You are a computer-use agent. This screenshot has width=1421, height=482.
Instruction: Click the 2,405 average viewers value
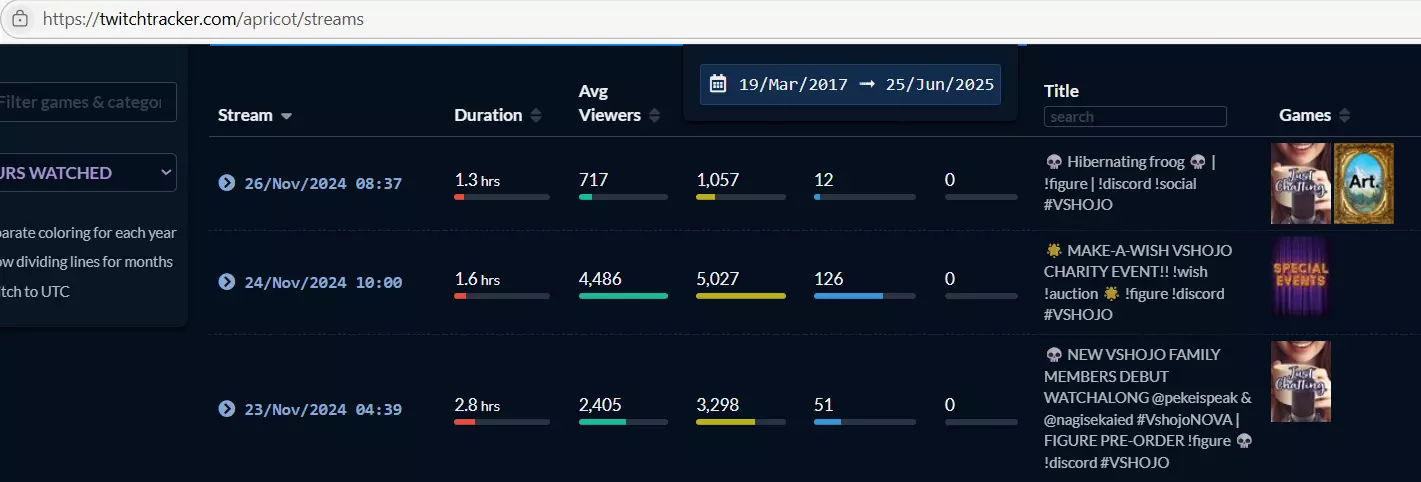[600, 405]
